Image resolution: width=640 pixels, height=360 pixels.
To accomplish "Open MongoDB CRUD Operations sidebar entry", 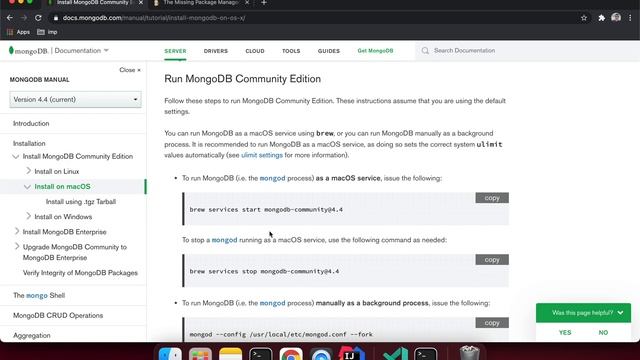I will (58, 316).
